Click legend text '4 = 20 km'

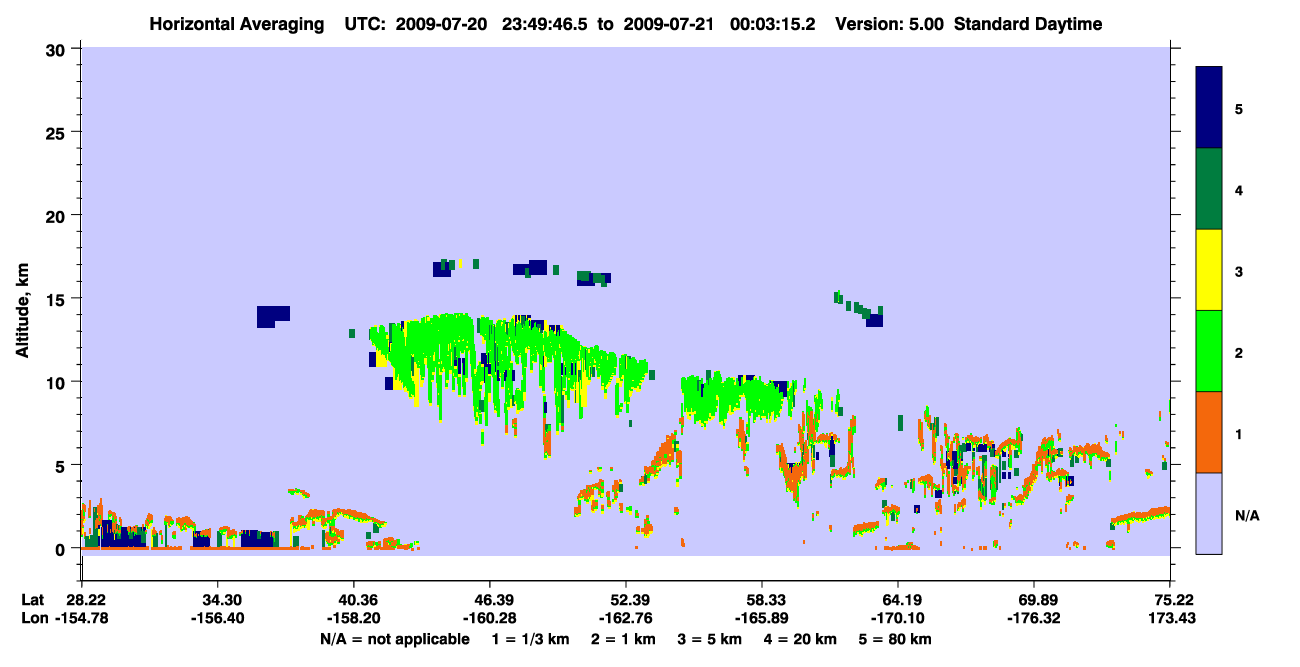pyautogui.click(x=802, y=639)
